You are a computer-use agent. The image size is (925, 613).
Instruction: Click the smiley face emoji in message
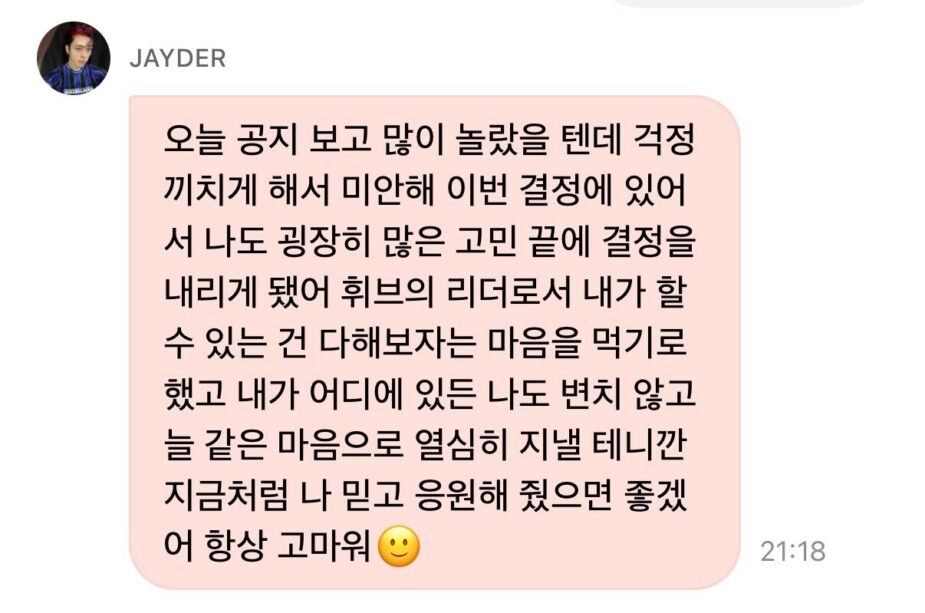click(399, 547)
